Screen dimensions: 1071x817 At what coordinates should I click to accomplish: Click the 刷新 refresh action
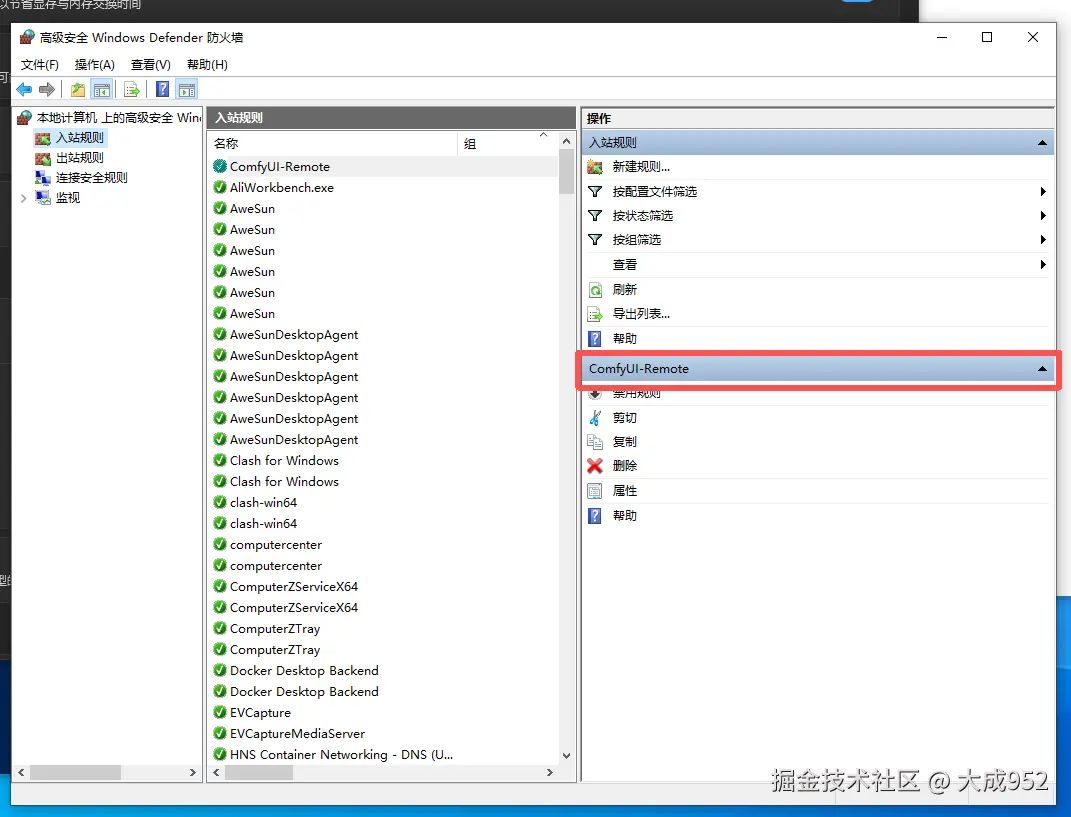[624, 290]
